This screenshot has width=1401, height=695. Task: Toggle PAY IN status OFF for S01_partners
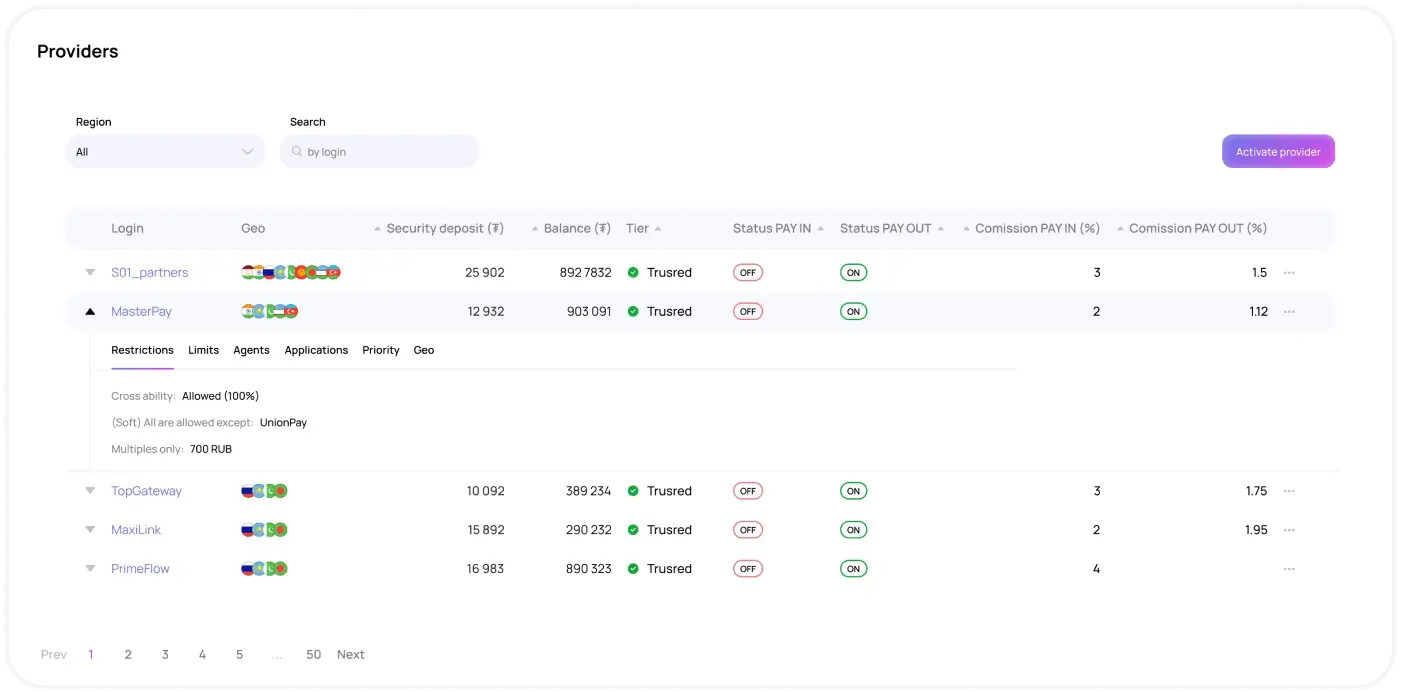[747, 272]
